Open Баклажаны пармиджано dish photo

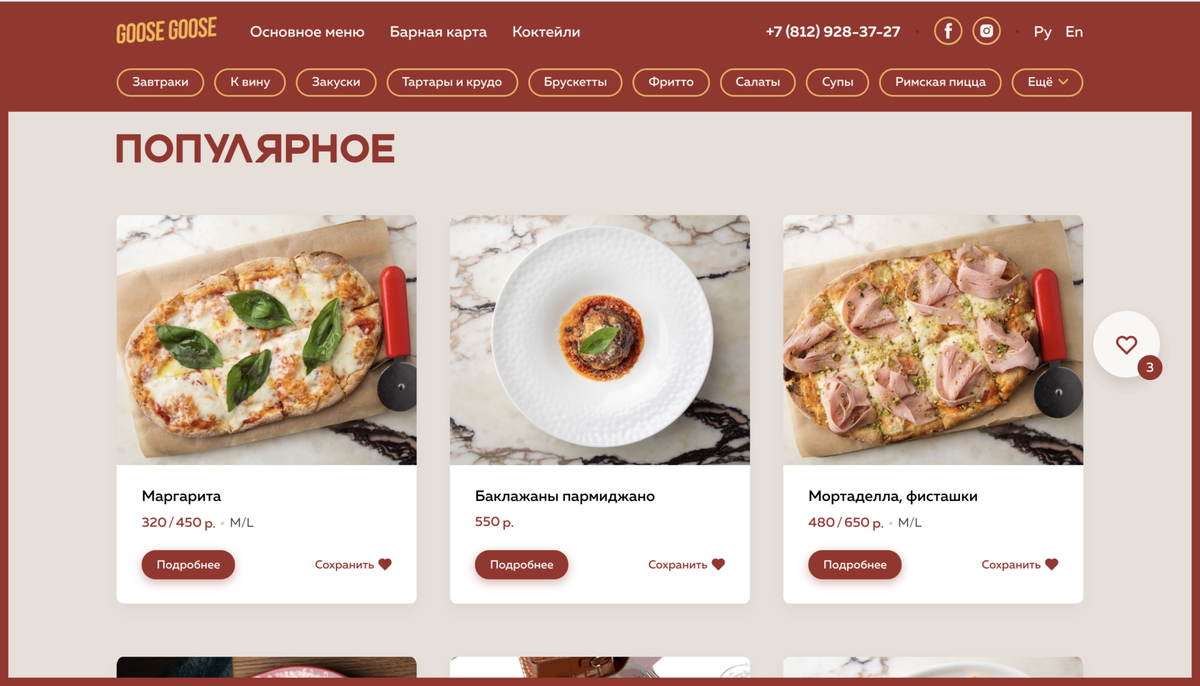click(600, 340)
